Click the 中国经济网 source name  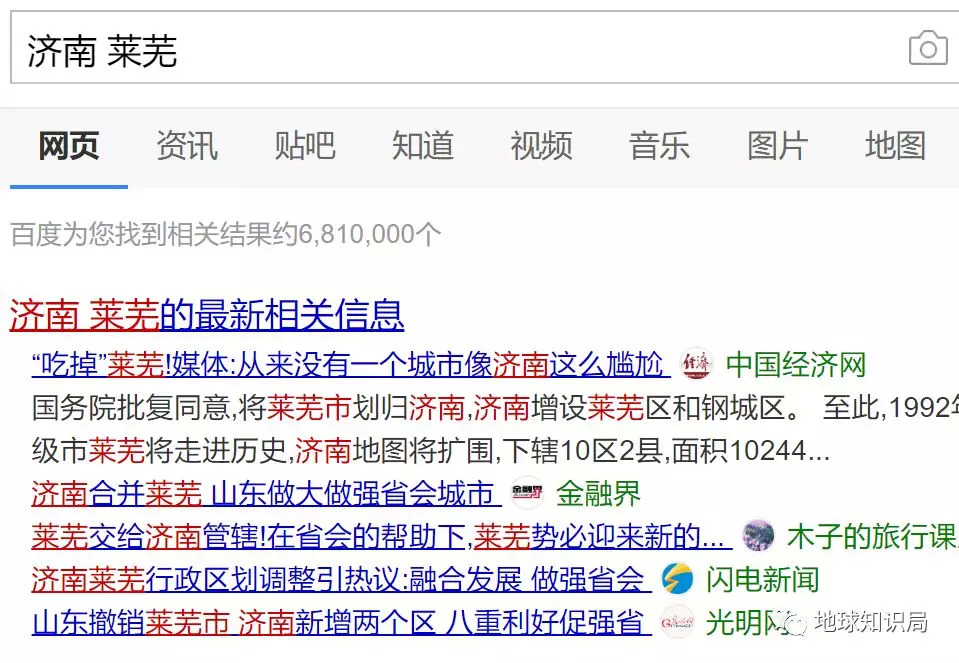tap(796, 365)
